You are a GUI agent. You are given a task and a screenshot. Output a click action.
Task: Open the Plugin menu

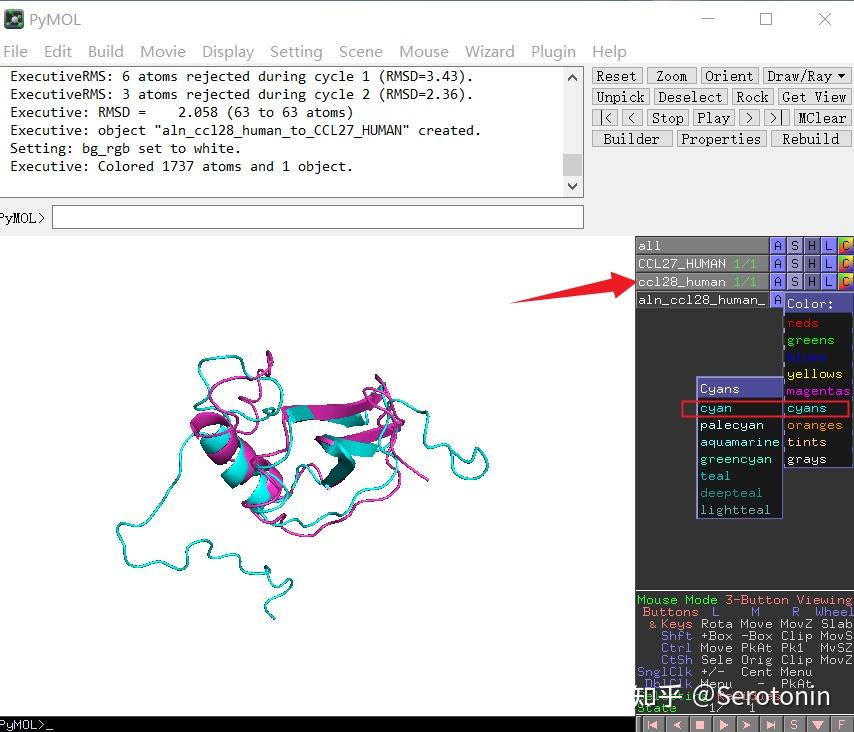coord(553,52)
